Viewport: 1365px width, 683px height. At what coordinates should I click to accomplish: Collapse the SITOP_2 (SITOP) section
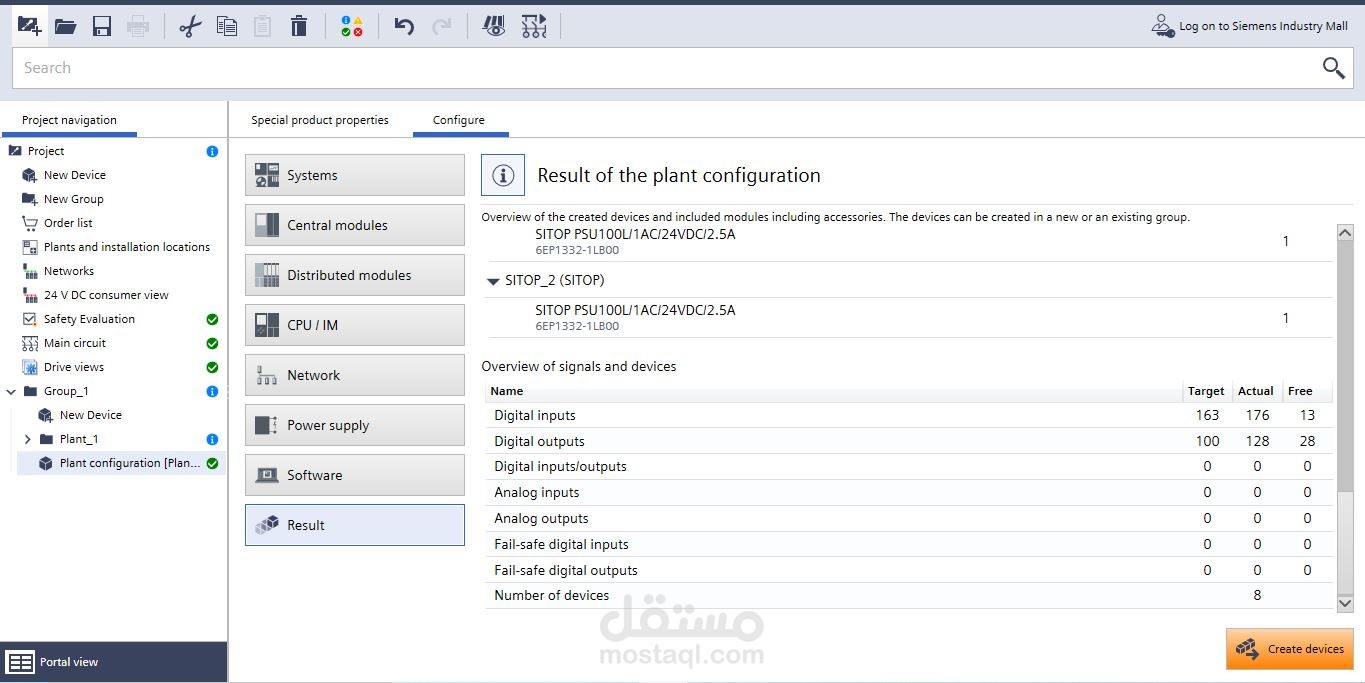pos(493,281)
